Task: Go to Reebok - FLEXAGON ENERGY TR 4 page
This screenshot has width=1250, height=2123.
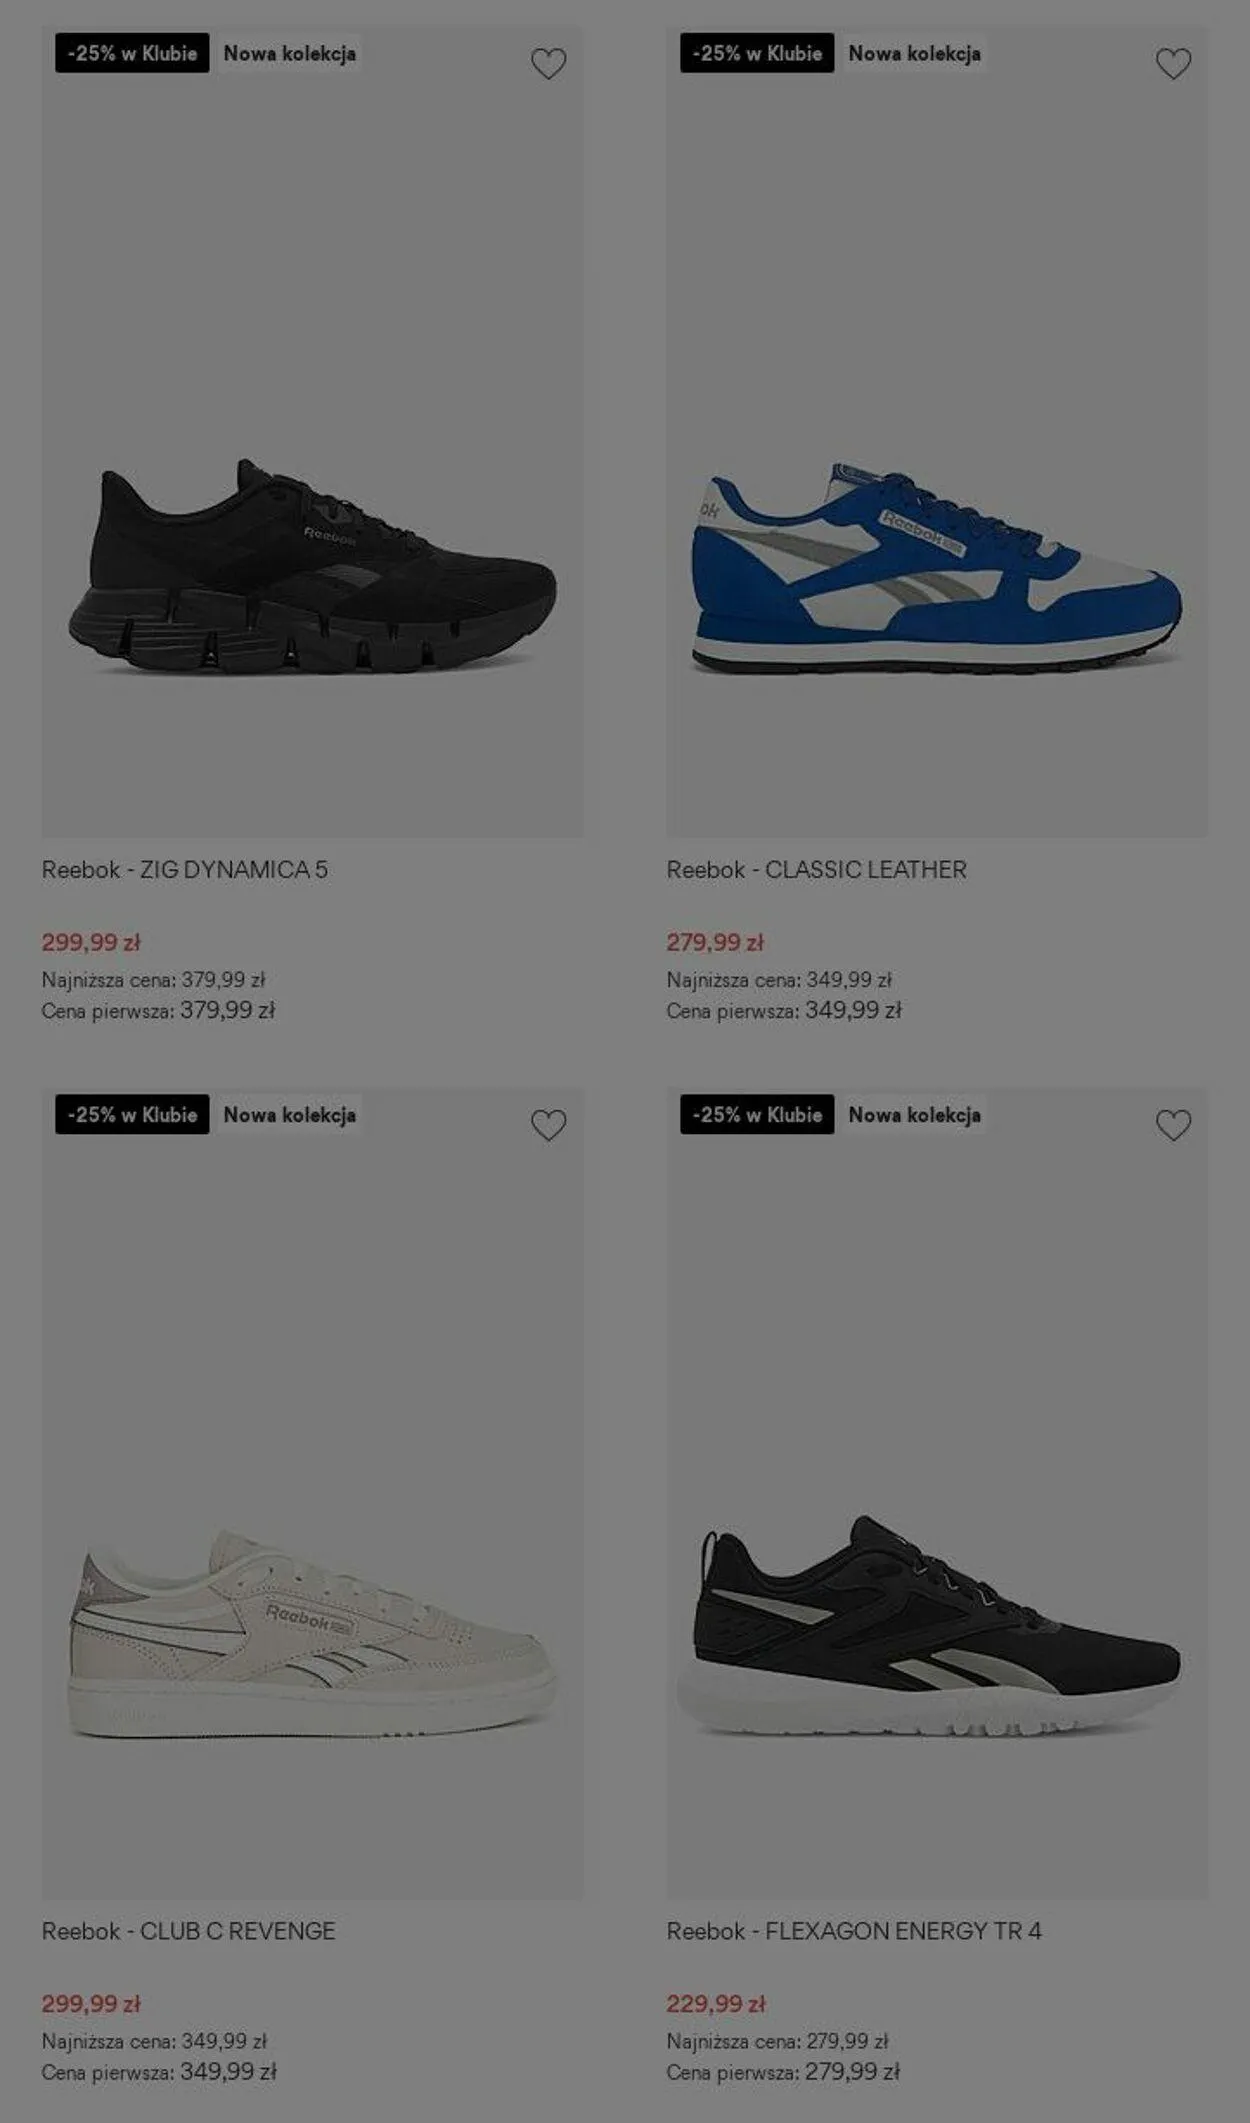Action: point(854,1931)
